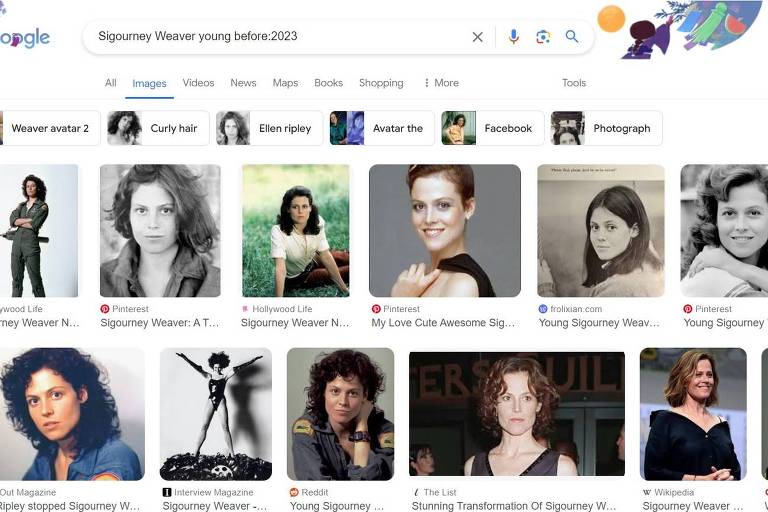
Task: Click the magnifying glass search icon
Action: click(x=572, y=37)
